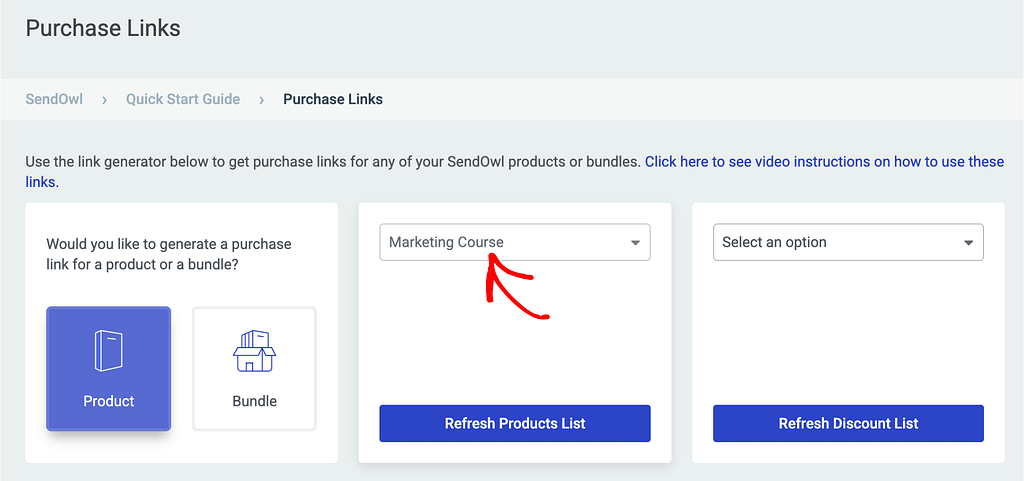The width and height of the screenshot is (1024, 481).
Task: Click the chevron separator after Quick Start Guide
Action: (x=261, y=100)
